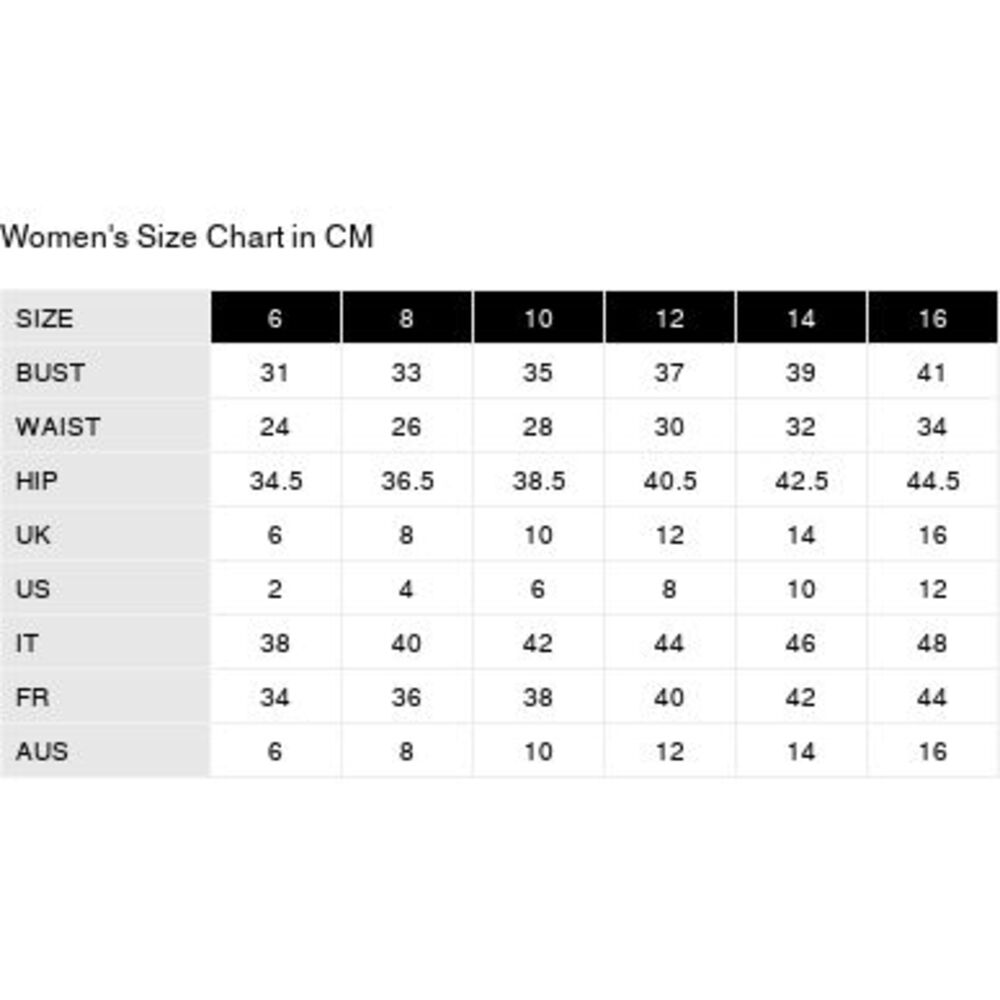Screen dimensions: 1000x1000
Task: Click the Women's Size Chart in CM title
Action: tap(187, 237)
